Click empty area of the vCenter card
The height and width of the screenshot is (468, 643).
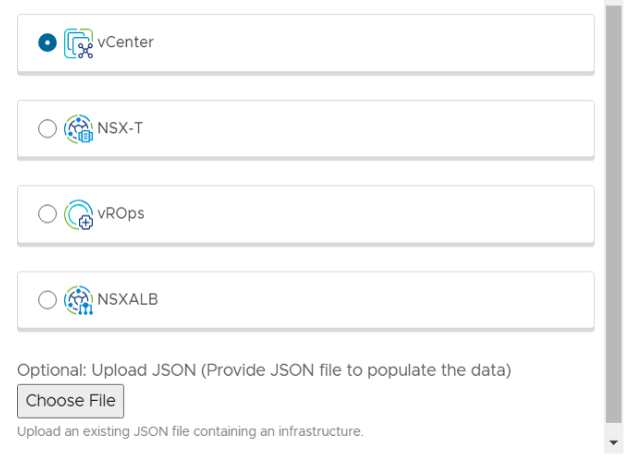[380, 43]
